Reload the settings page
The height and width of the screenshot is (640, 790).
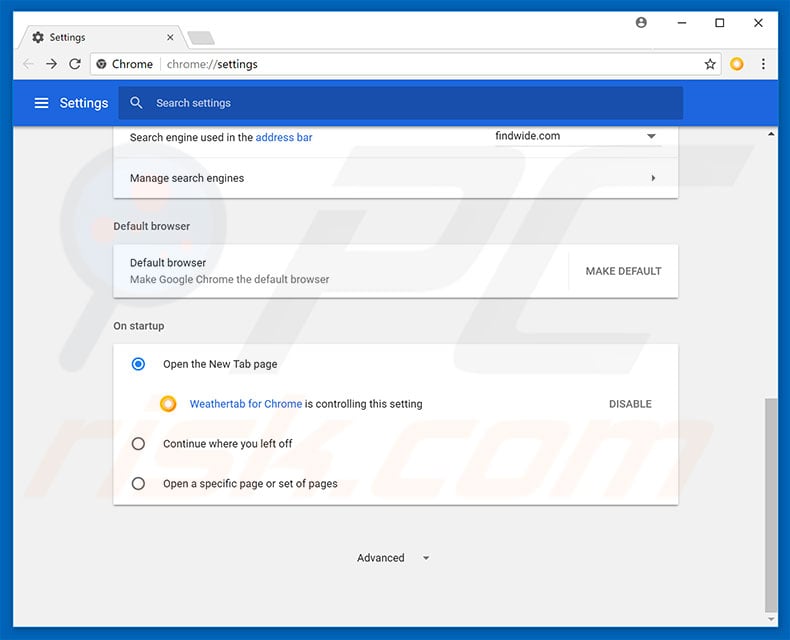coord(75,64)
